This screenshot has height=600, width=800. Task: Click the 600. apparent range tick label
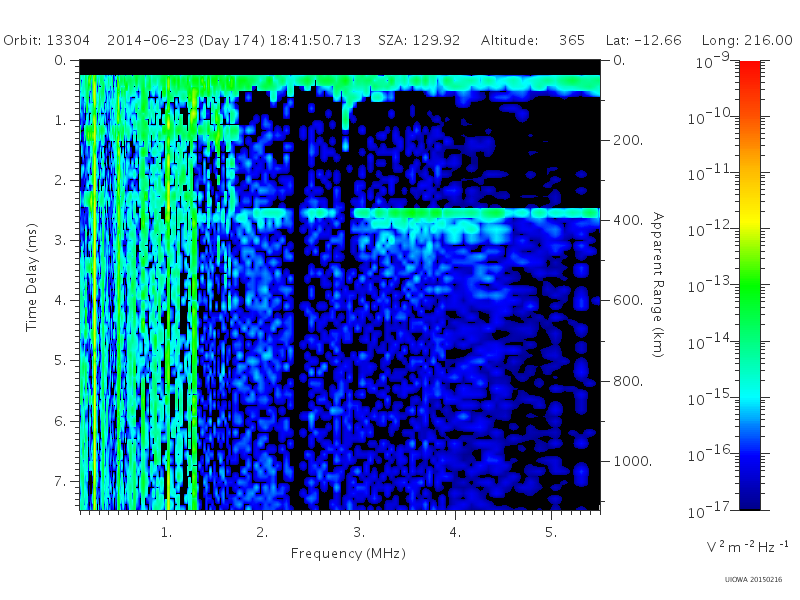628,301
